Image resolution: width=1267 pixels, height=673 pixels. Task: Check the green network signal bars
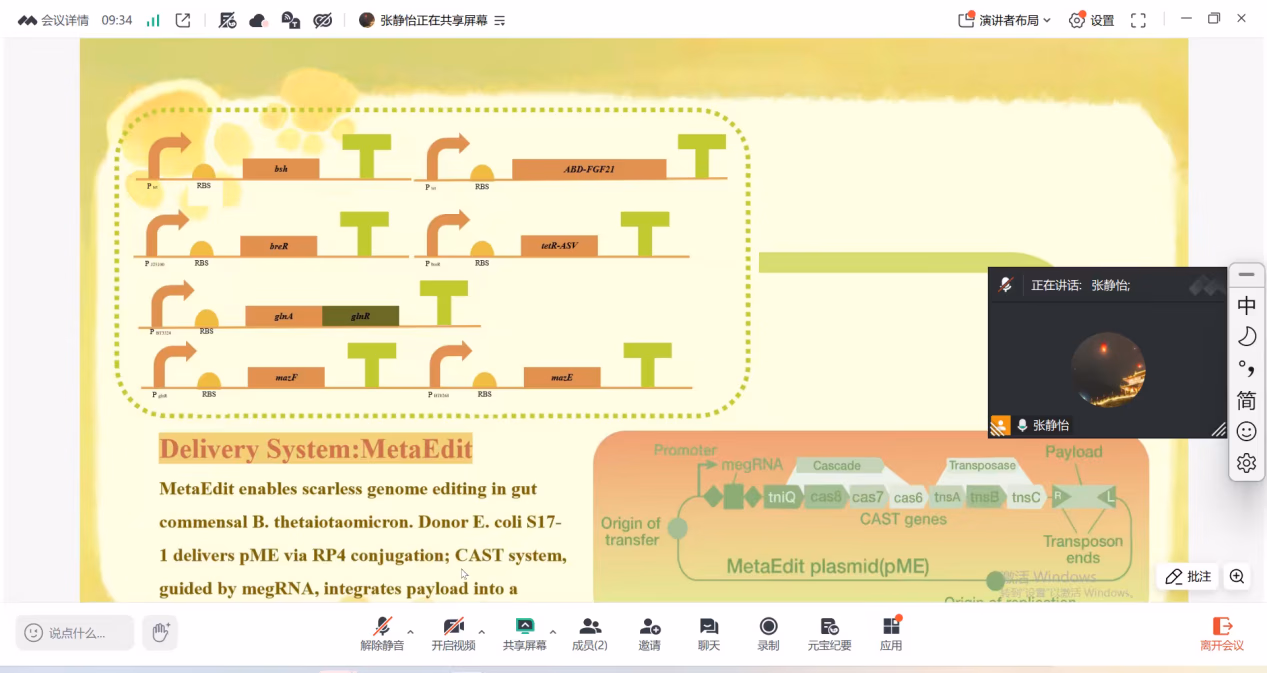[153, 20]
